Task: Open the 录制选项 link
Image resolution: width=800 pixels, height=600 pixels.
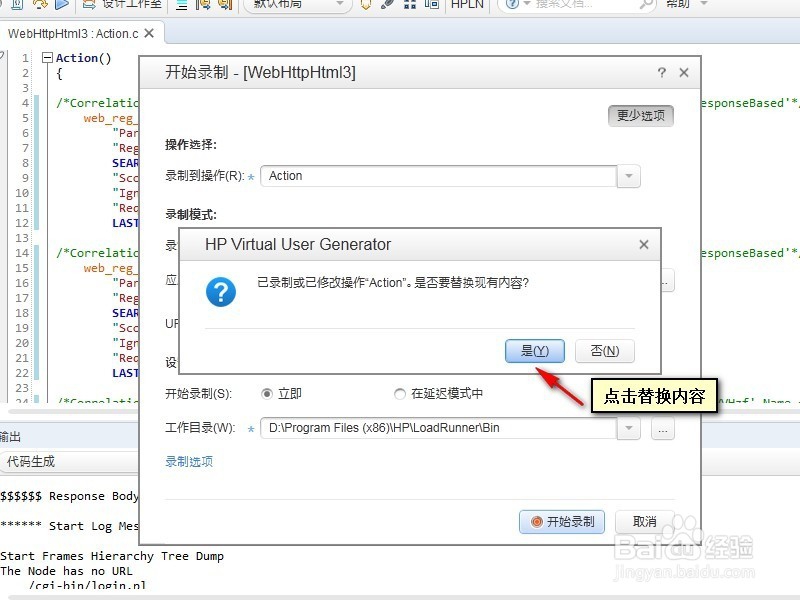Action: pos(189,462)
